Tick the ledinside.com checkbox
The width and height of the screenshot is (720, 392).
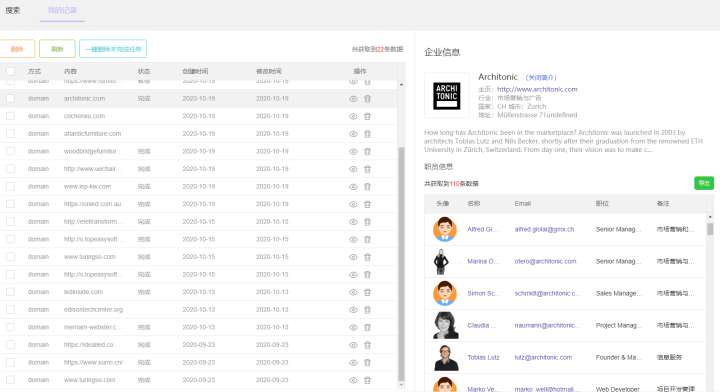10,292
